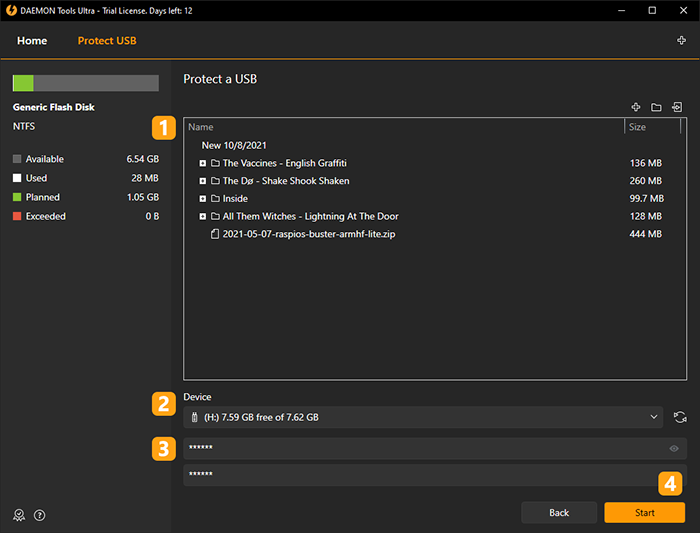Click the Exceeded red color swatch
Image resolution: width=700 pixels, height=533 pixels.
[x=17, y=216]
